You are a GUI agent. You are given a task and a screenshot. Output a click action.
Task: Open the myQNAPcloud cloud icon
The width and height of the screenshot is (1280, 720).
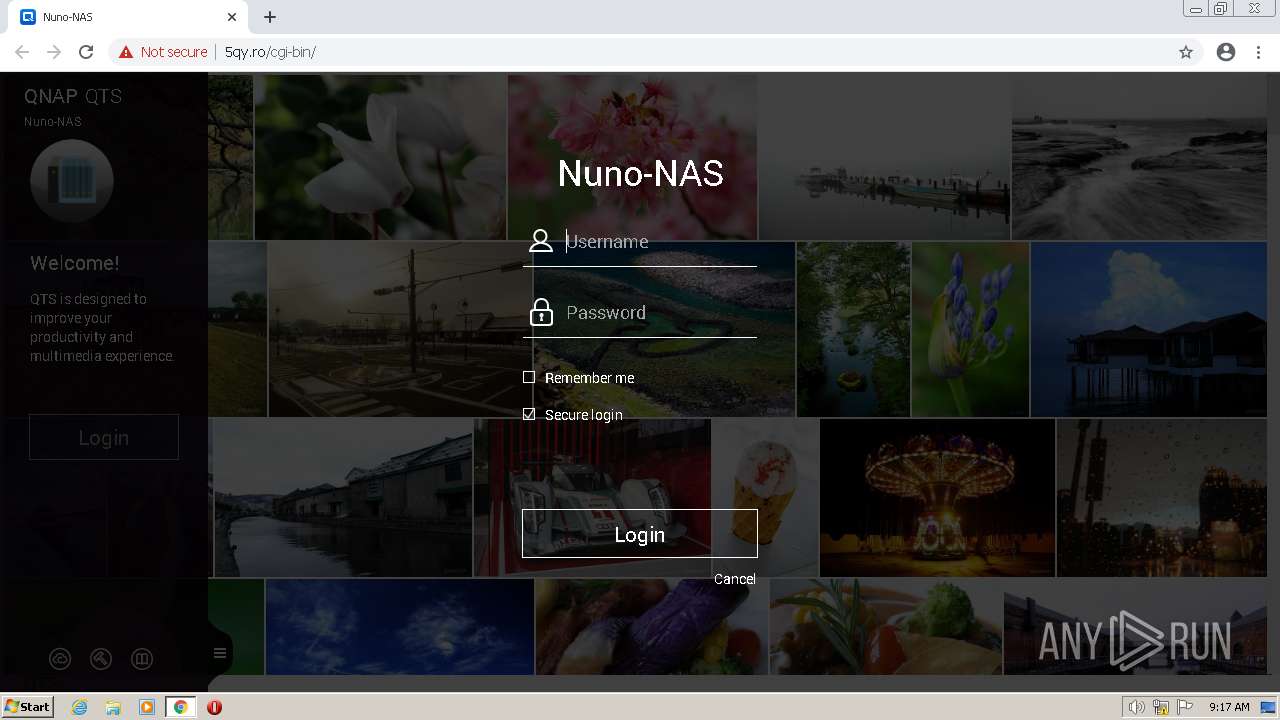point(60,659)
